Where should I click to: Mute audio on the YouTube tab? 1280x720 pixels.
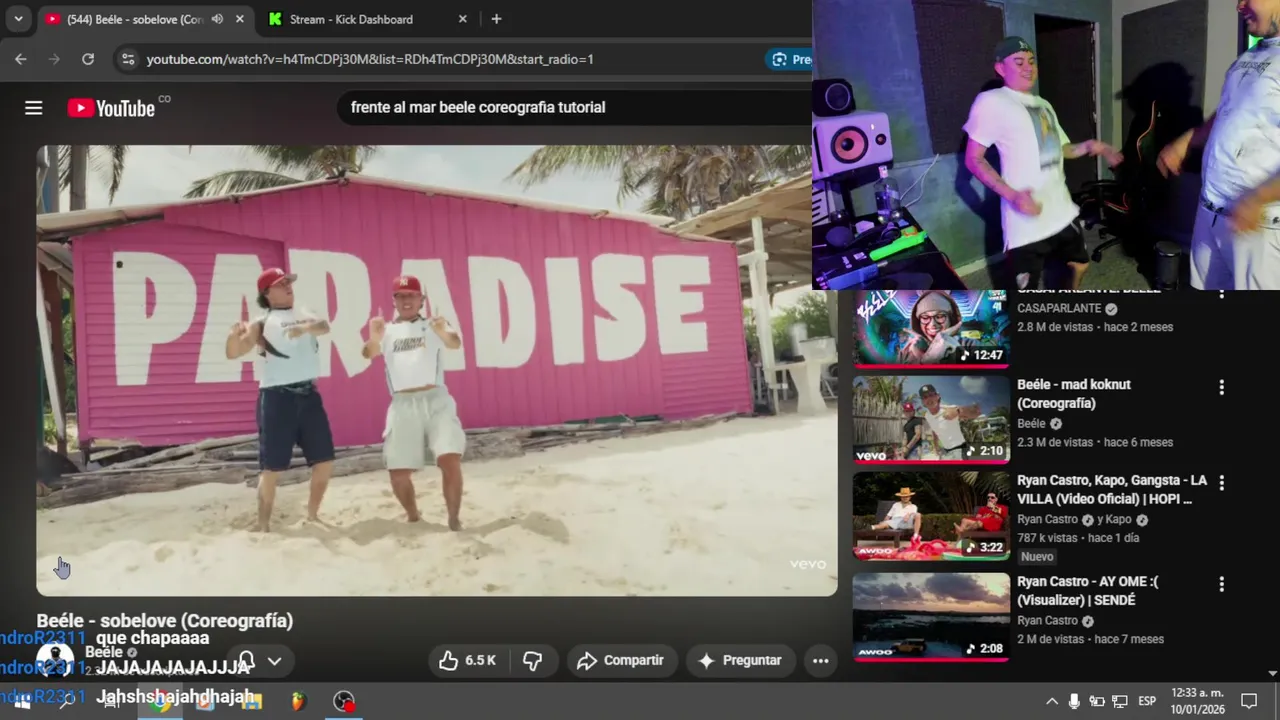(x=217, y=19)
